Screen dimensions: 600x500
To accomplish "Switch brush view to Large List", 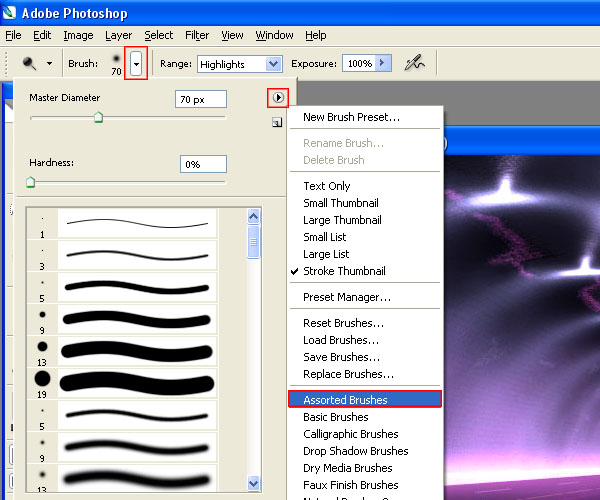I will tap(365, 254).
